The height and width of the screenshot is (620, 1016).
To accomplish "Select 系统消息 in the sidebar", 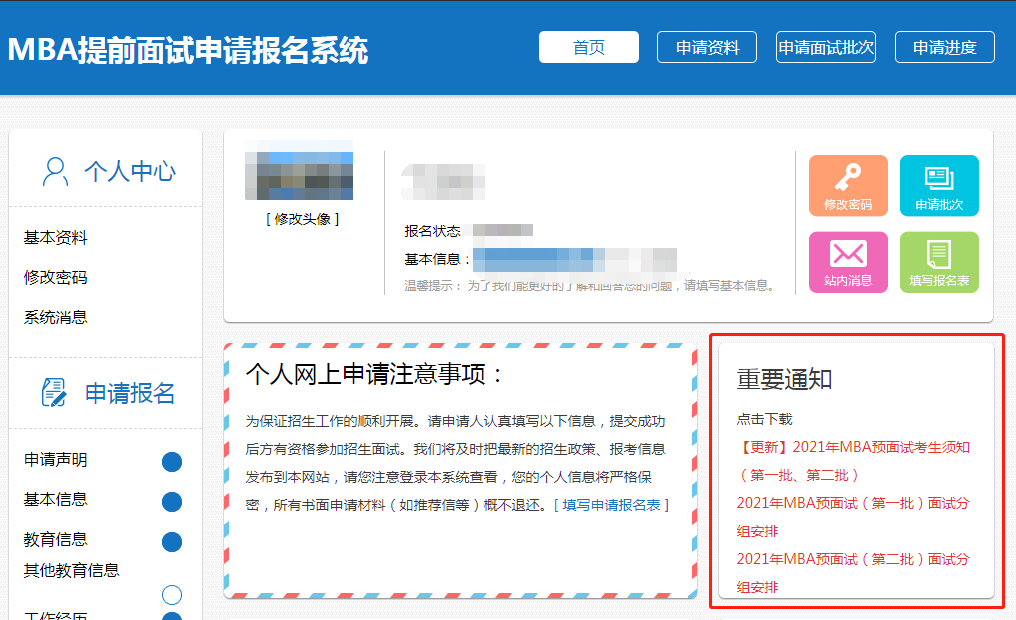I will (56, 317).
